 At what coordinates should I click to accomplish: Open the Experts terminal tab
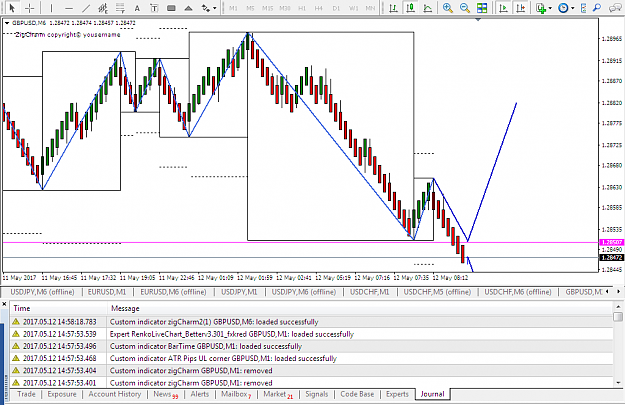click(397, 394)
